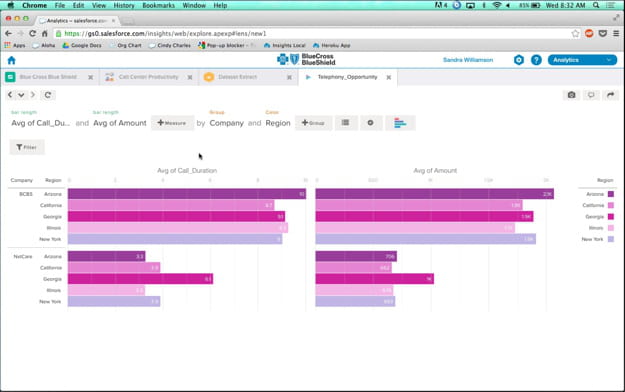The height and width of the screenshot is (392, 625).
Task: Close the Call Center Productivity tab
Action: tap(190, 77)
